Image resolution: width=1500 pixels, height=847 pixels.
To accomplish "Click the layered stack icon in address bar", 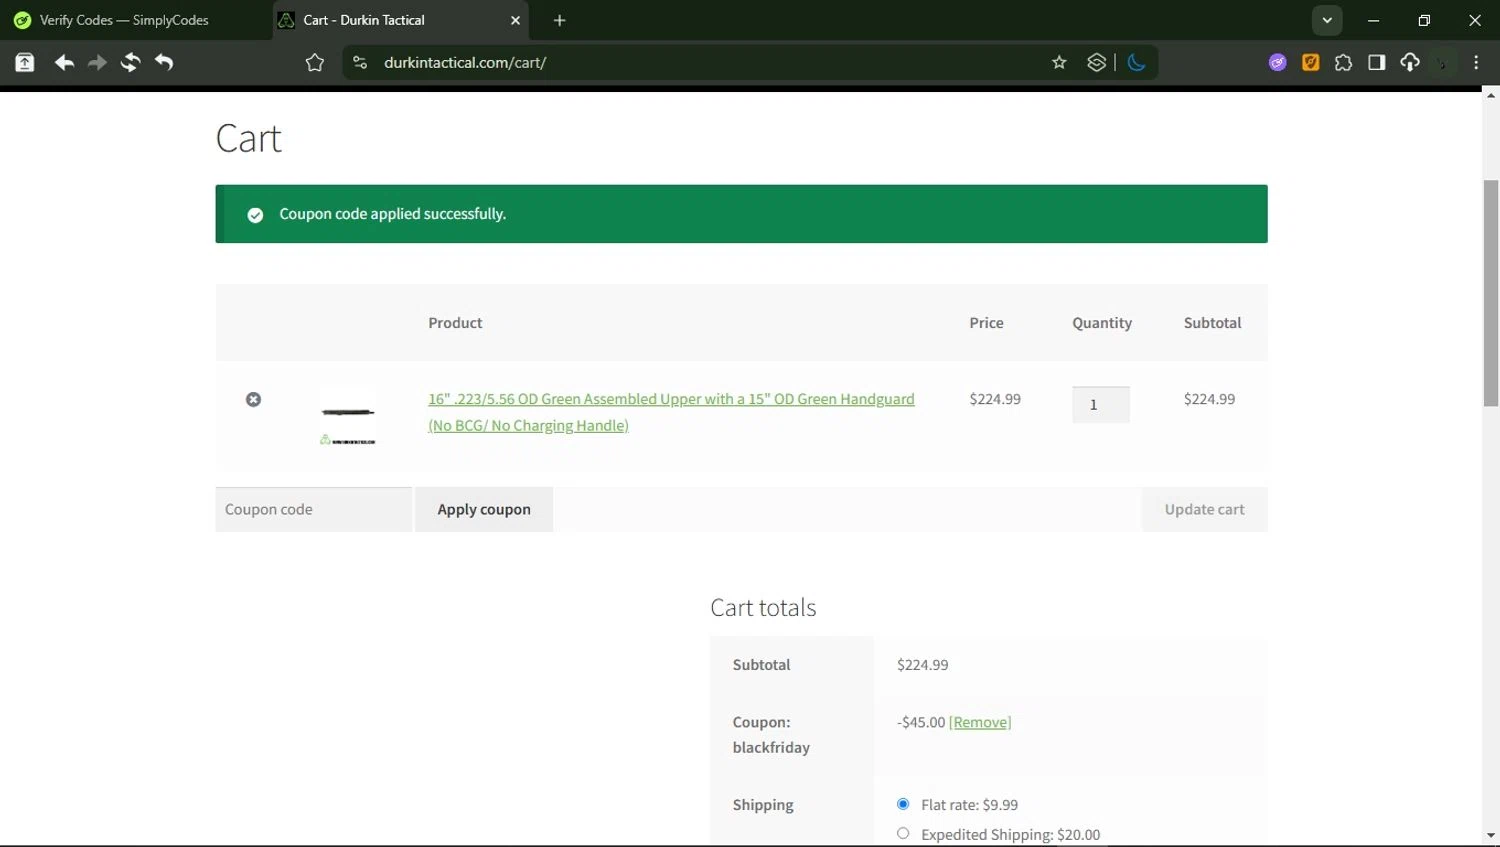I will (x=1097, y=62).
